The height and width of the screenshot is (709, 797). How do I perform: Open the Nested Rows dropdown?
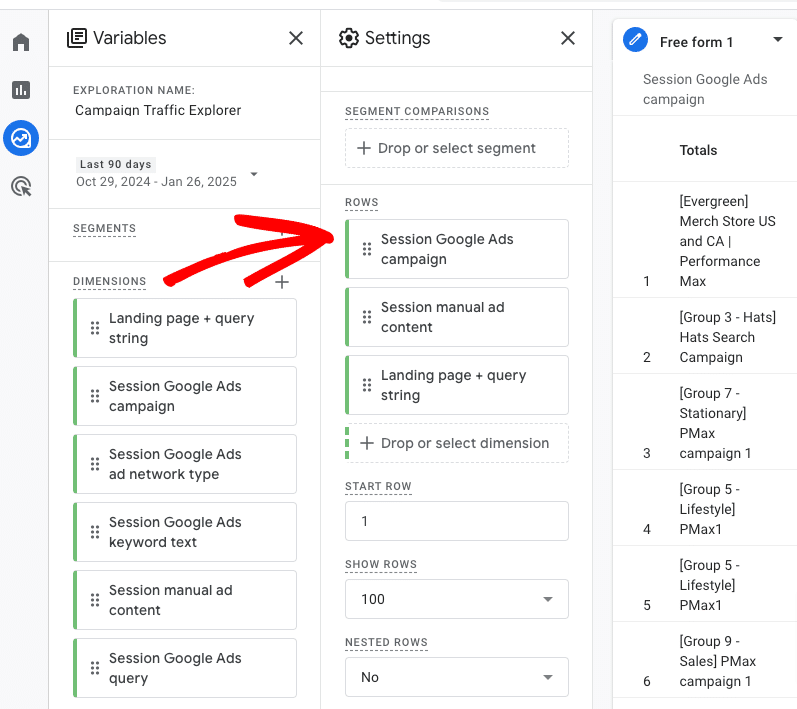pos(456,677)
